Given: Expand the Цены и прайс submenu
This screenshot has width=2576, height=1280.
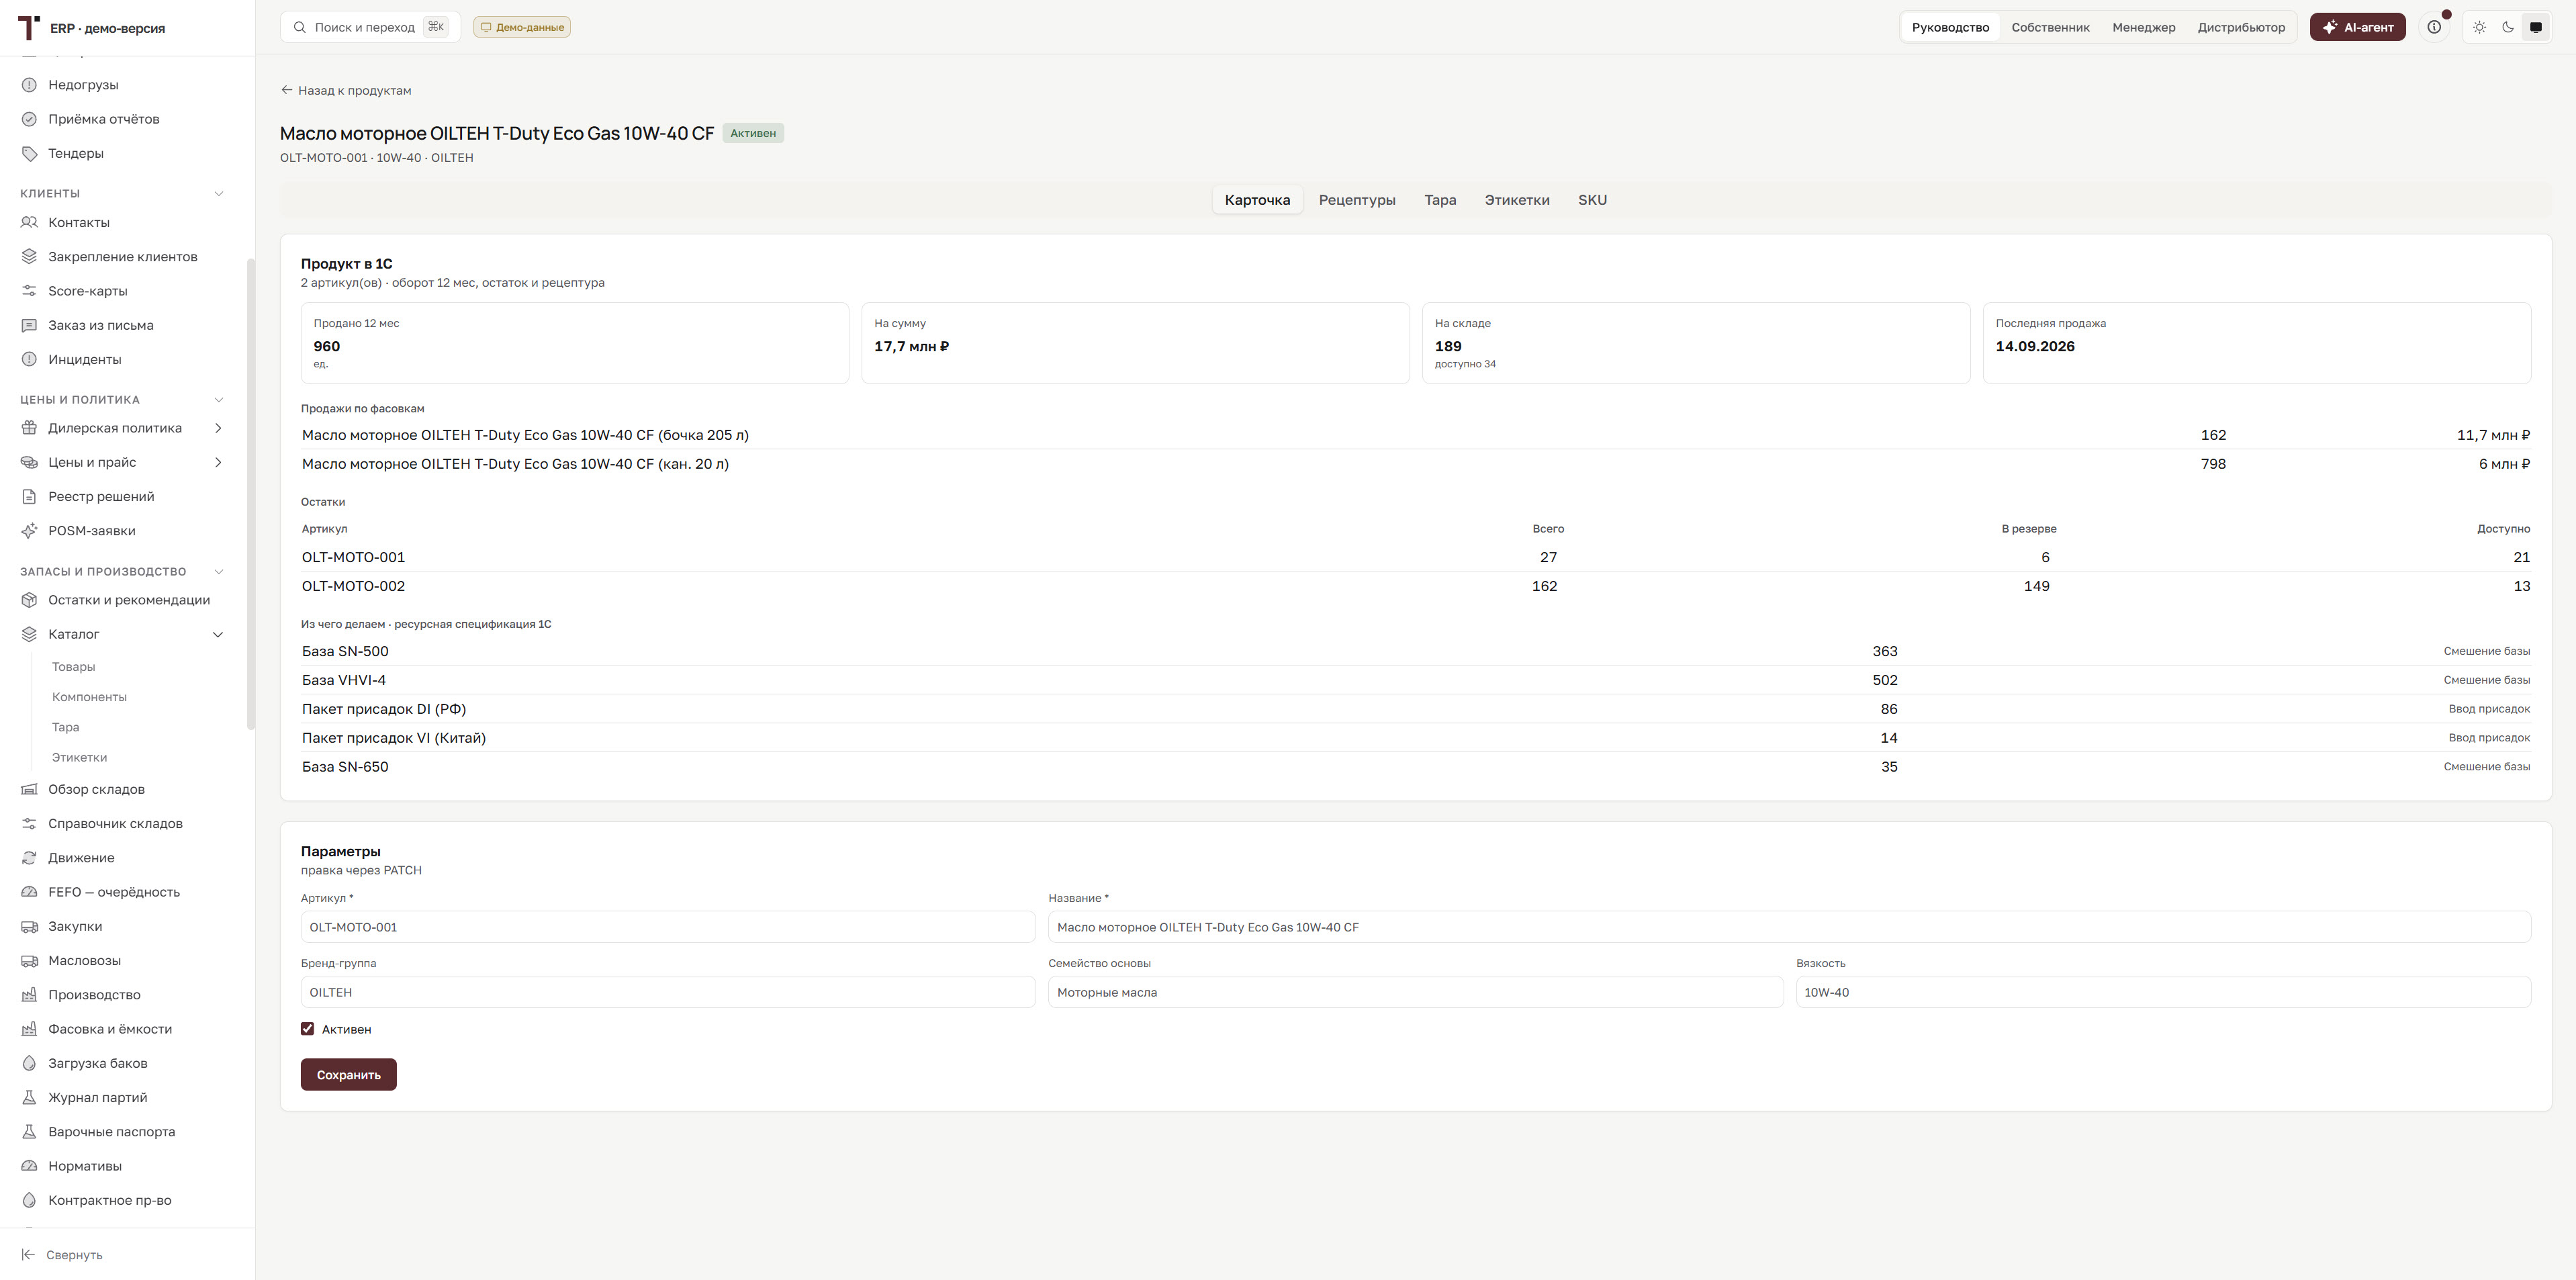Looking at the screenshot, I should coord(218,462).
